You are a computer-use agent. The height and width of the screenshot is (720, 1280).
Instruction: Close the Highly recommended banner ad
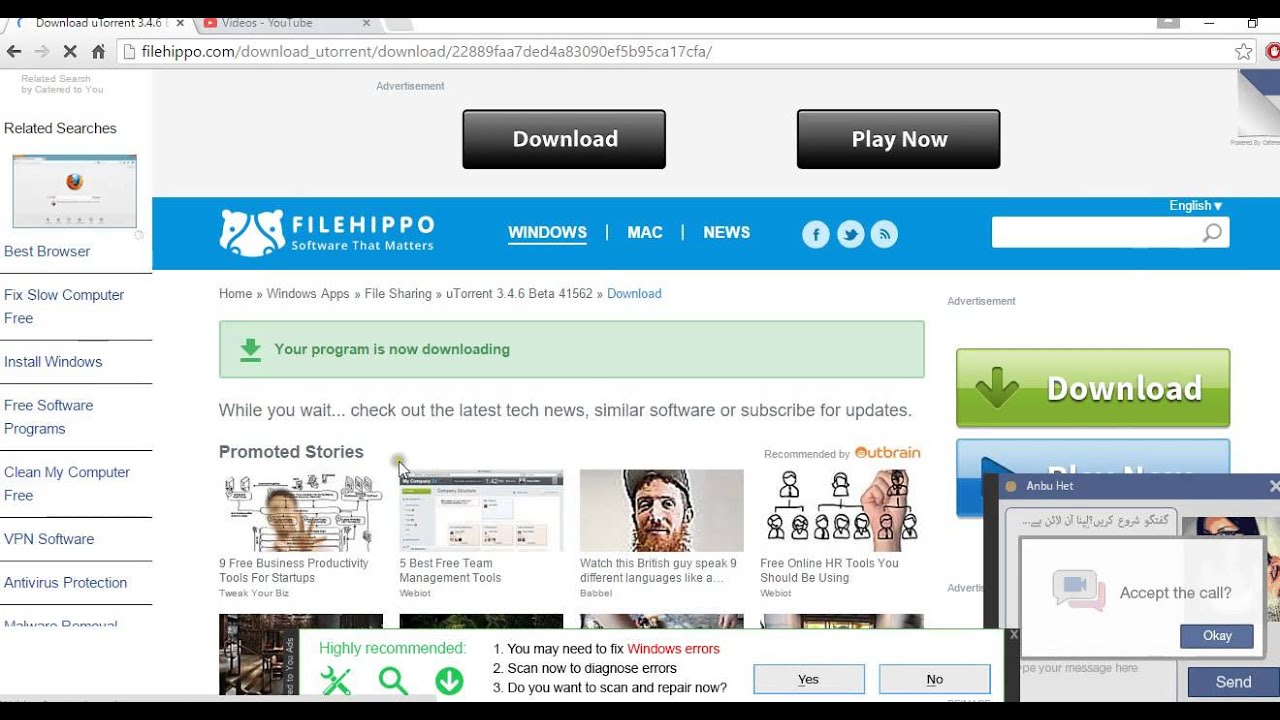tap(1013, 634)
